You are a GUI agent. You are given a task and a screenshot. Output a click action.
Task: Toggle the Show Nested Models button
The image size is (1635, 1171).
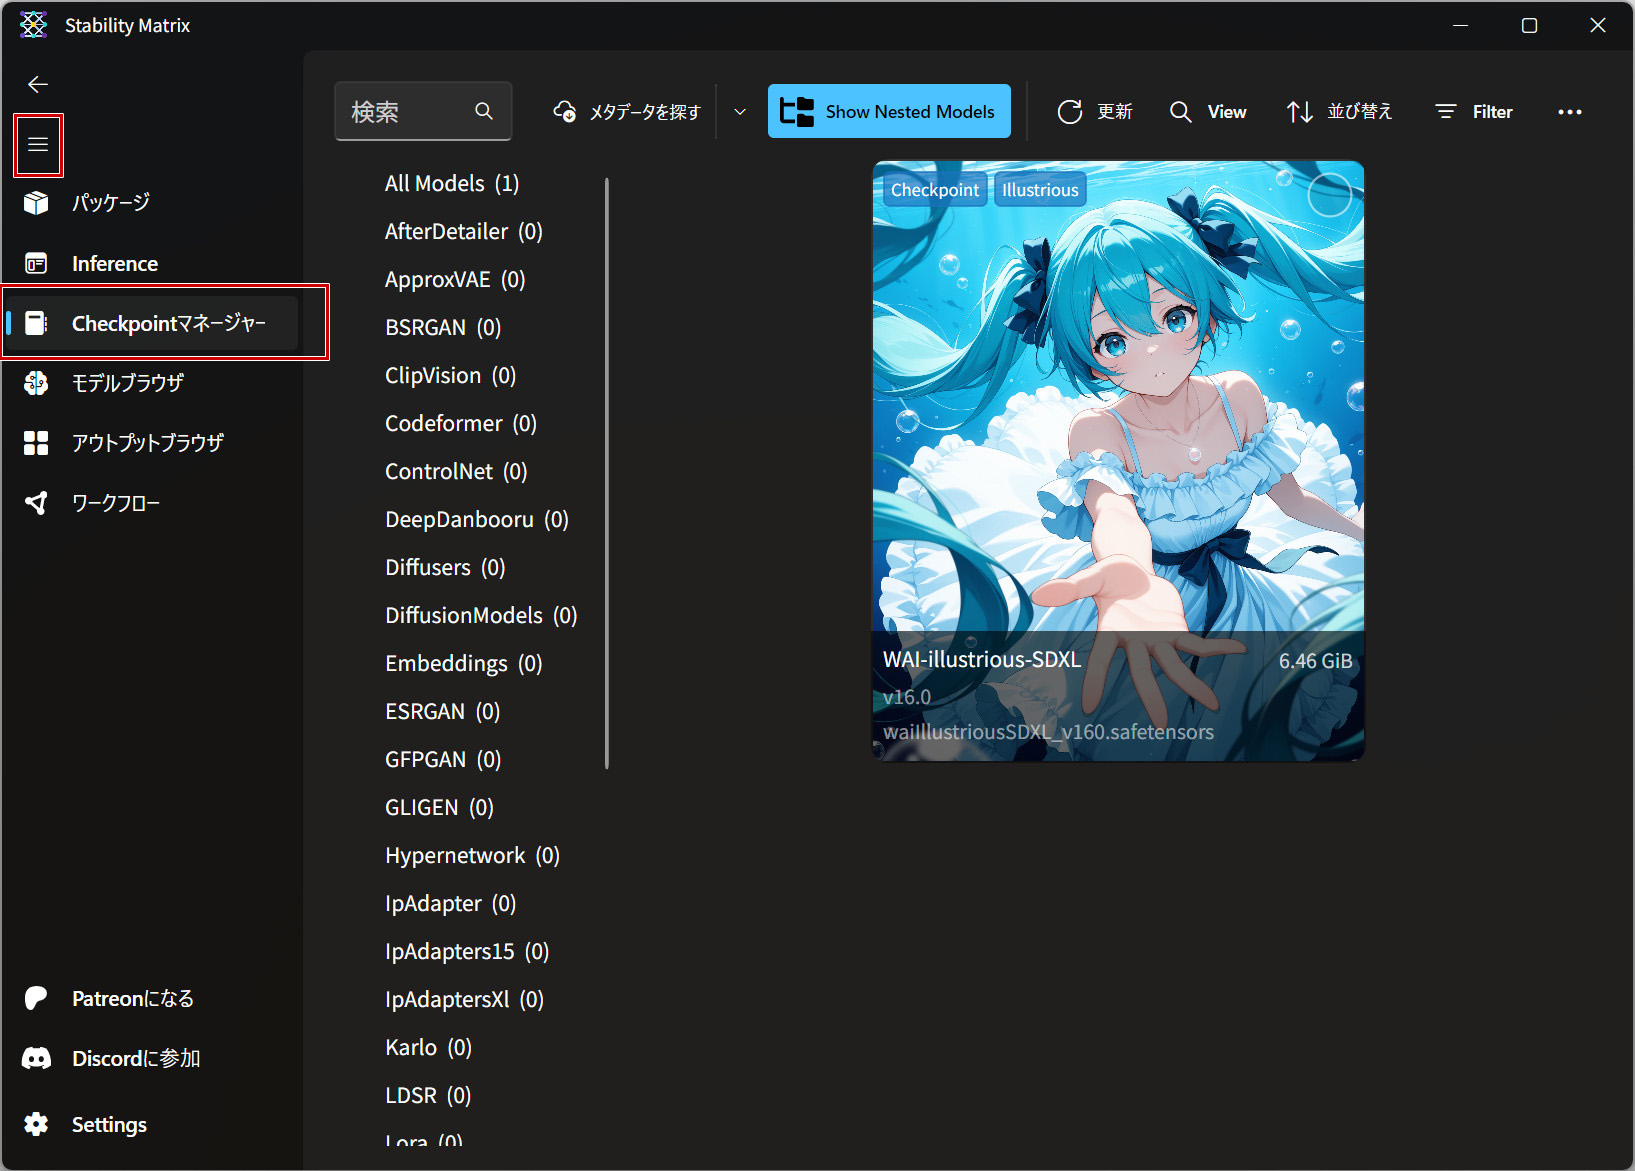click(889, 112)
